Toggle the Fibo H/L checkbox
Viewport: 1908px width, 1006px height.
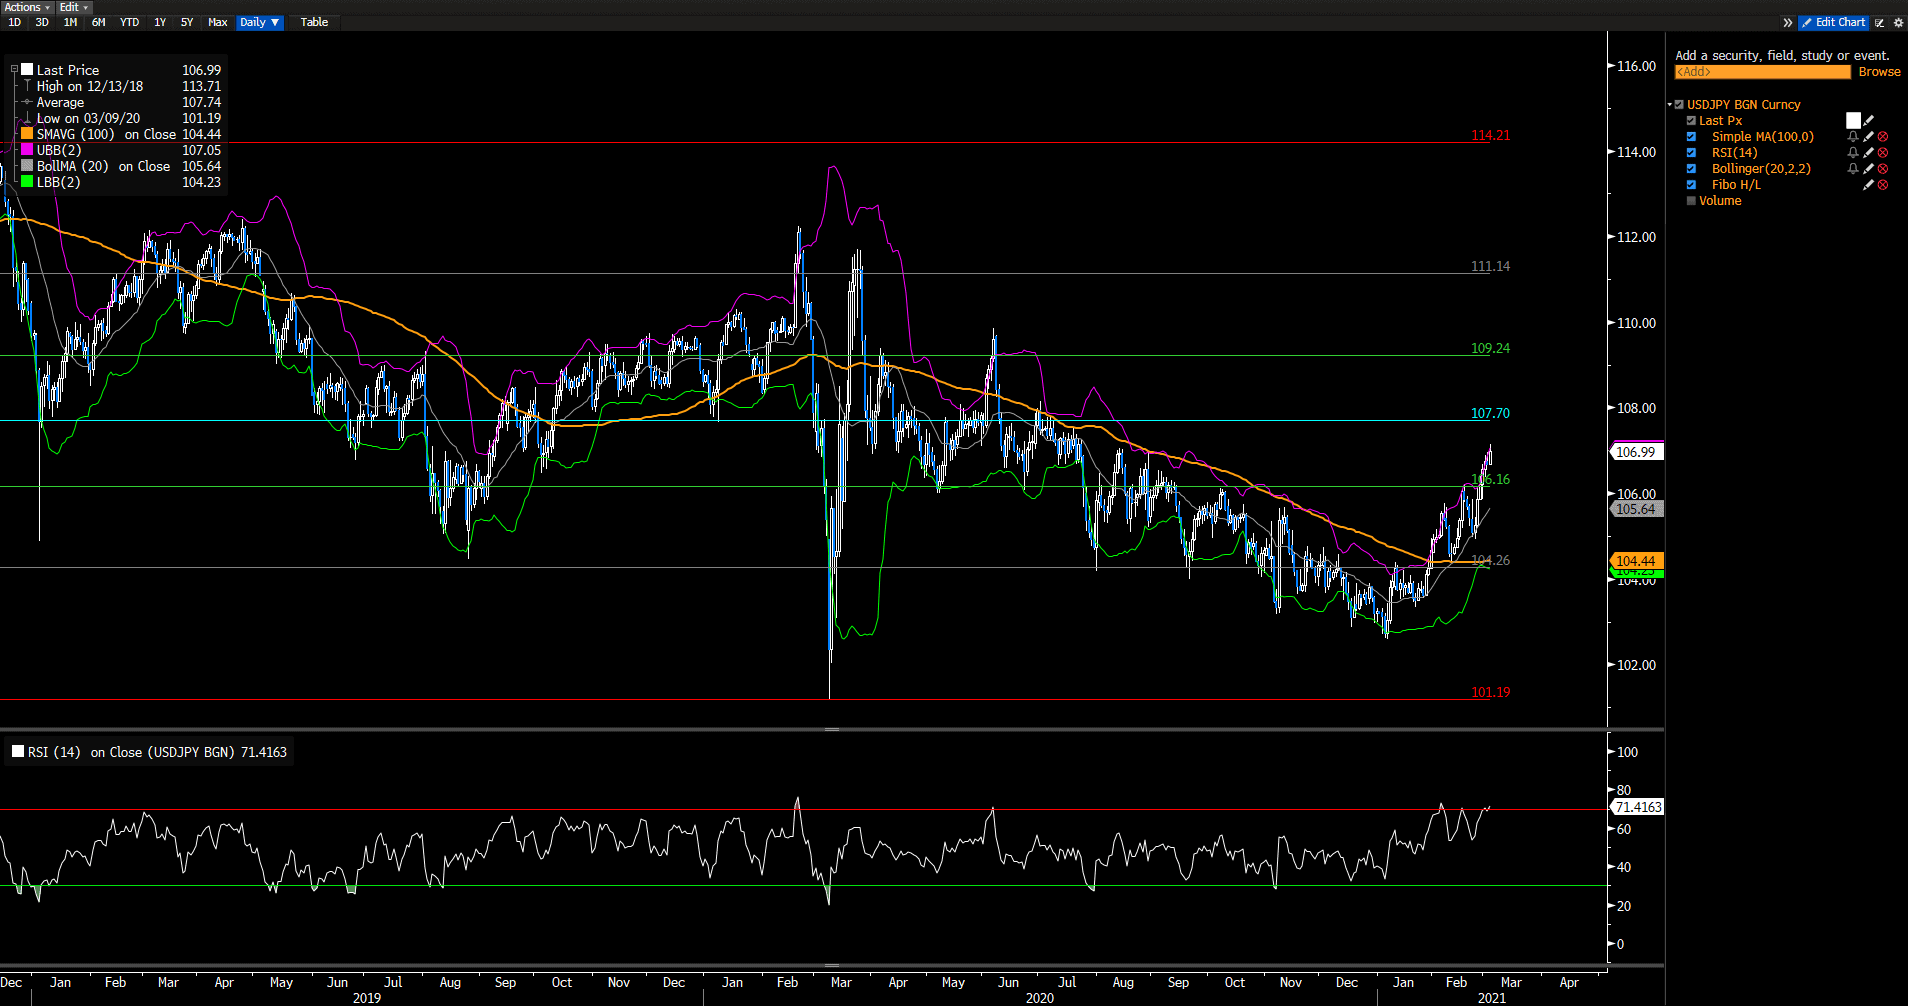pyautogui.click(x=1691, y=184)
